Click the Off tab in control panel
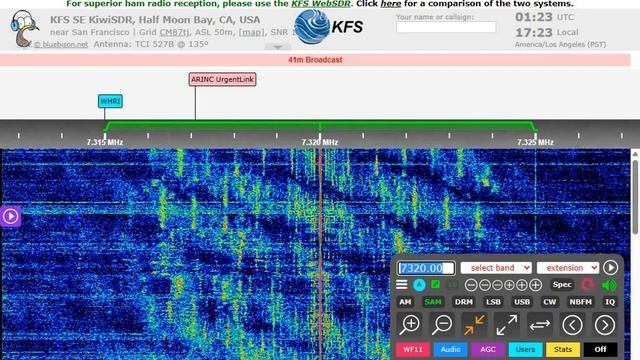 click(x=600, y=349)
